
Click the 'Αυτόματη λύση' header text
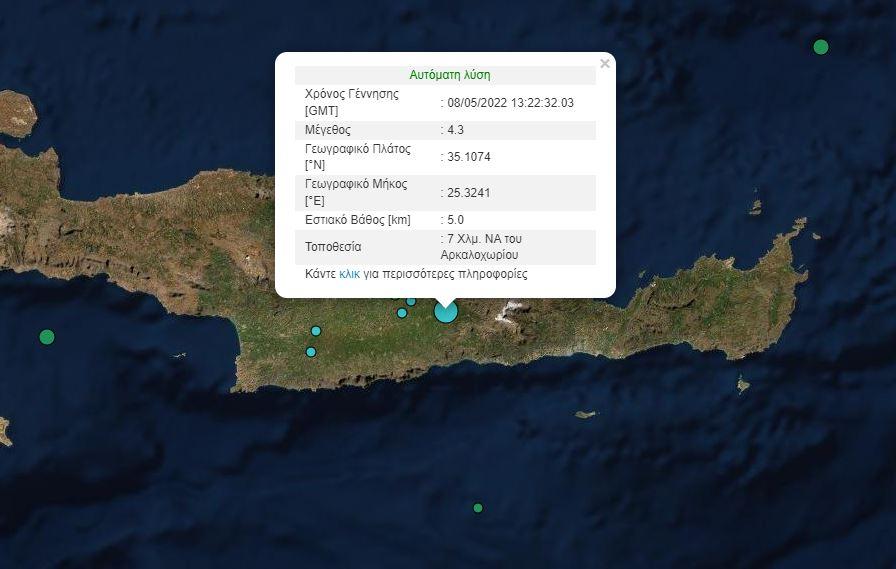(449, 75)
